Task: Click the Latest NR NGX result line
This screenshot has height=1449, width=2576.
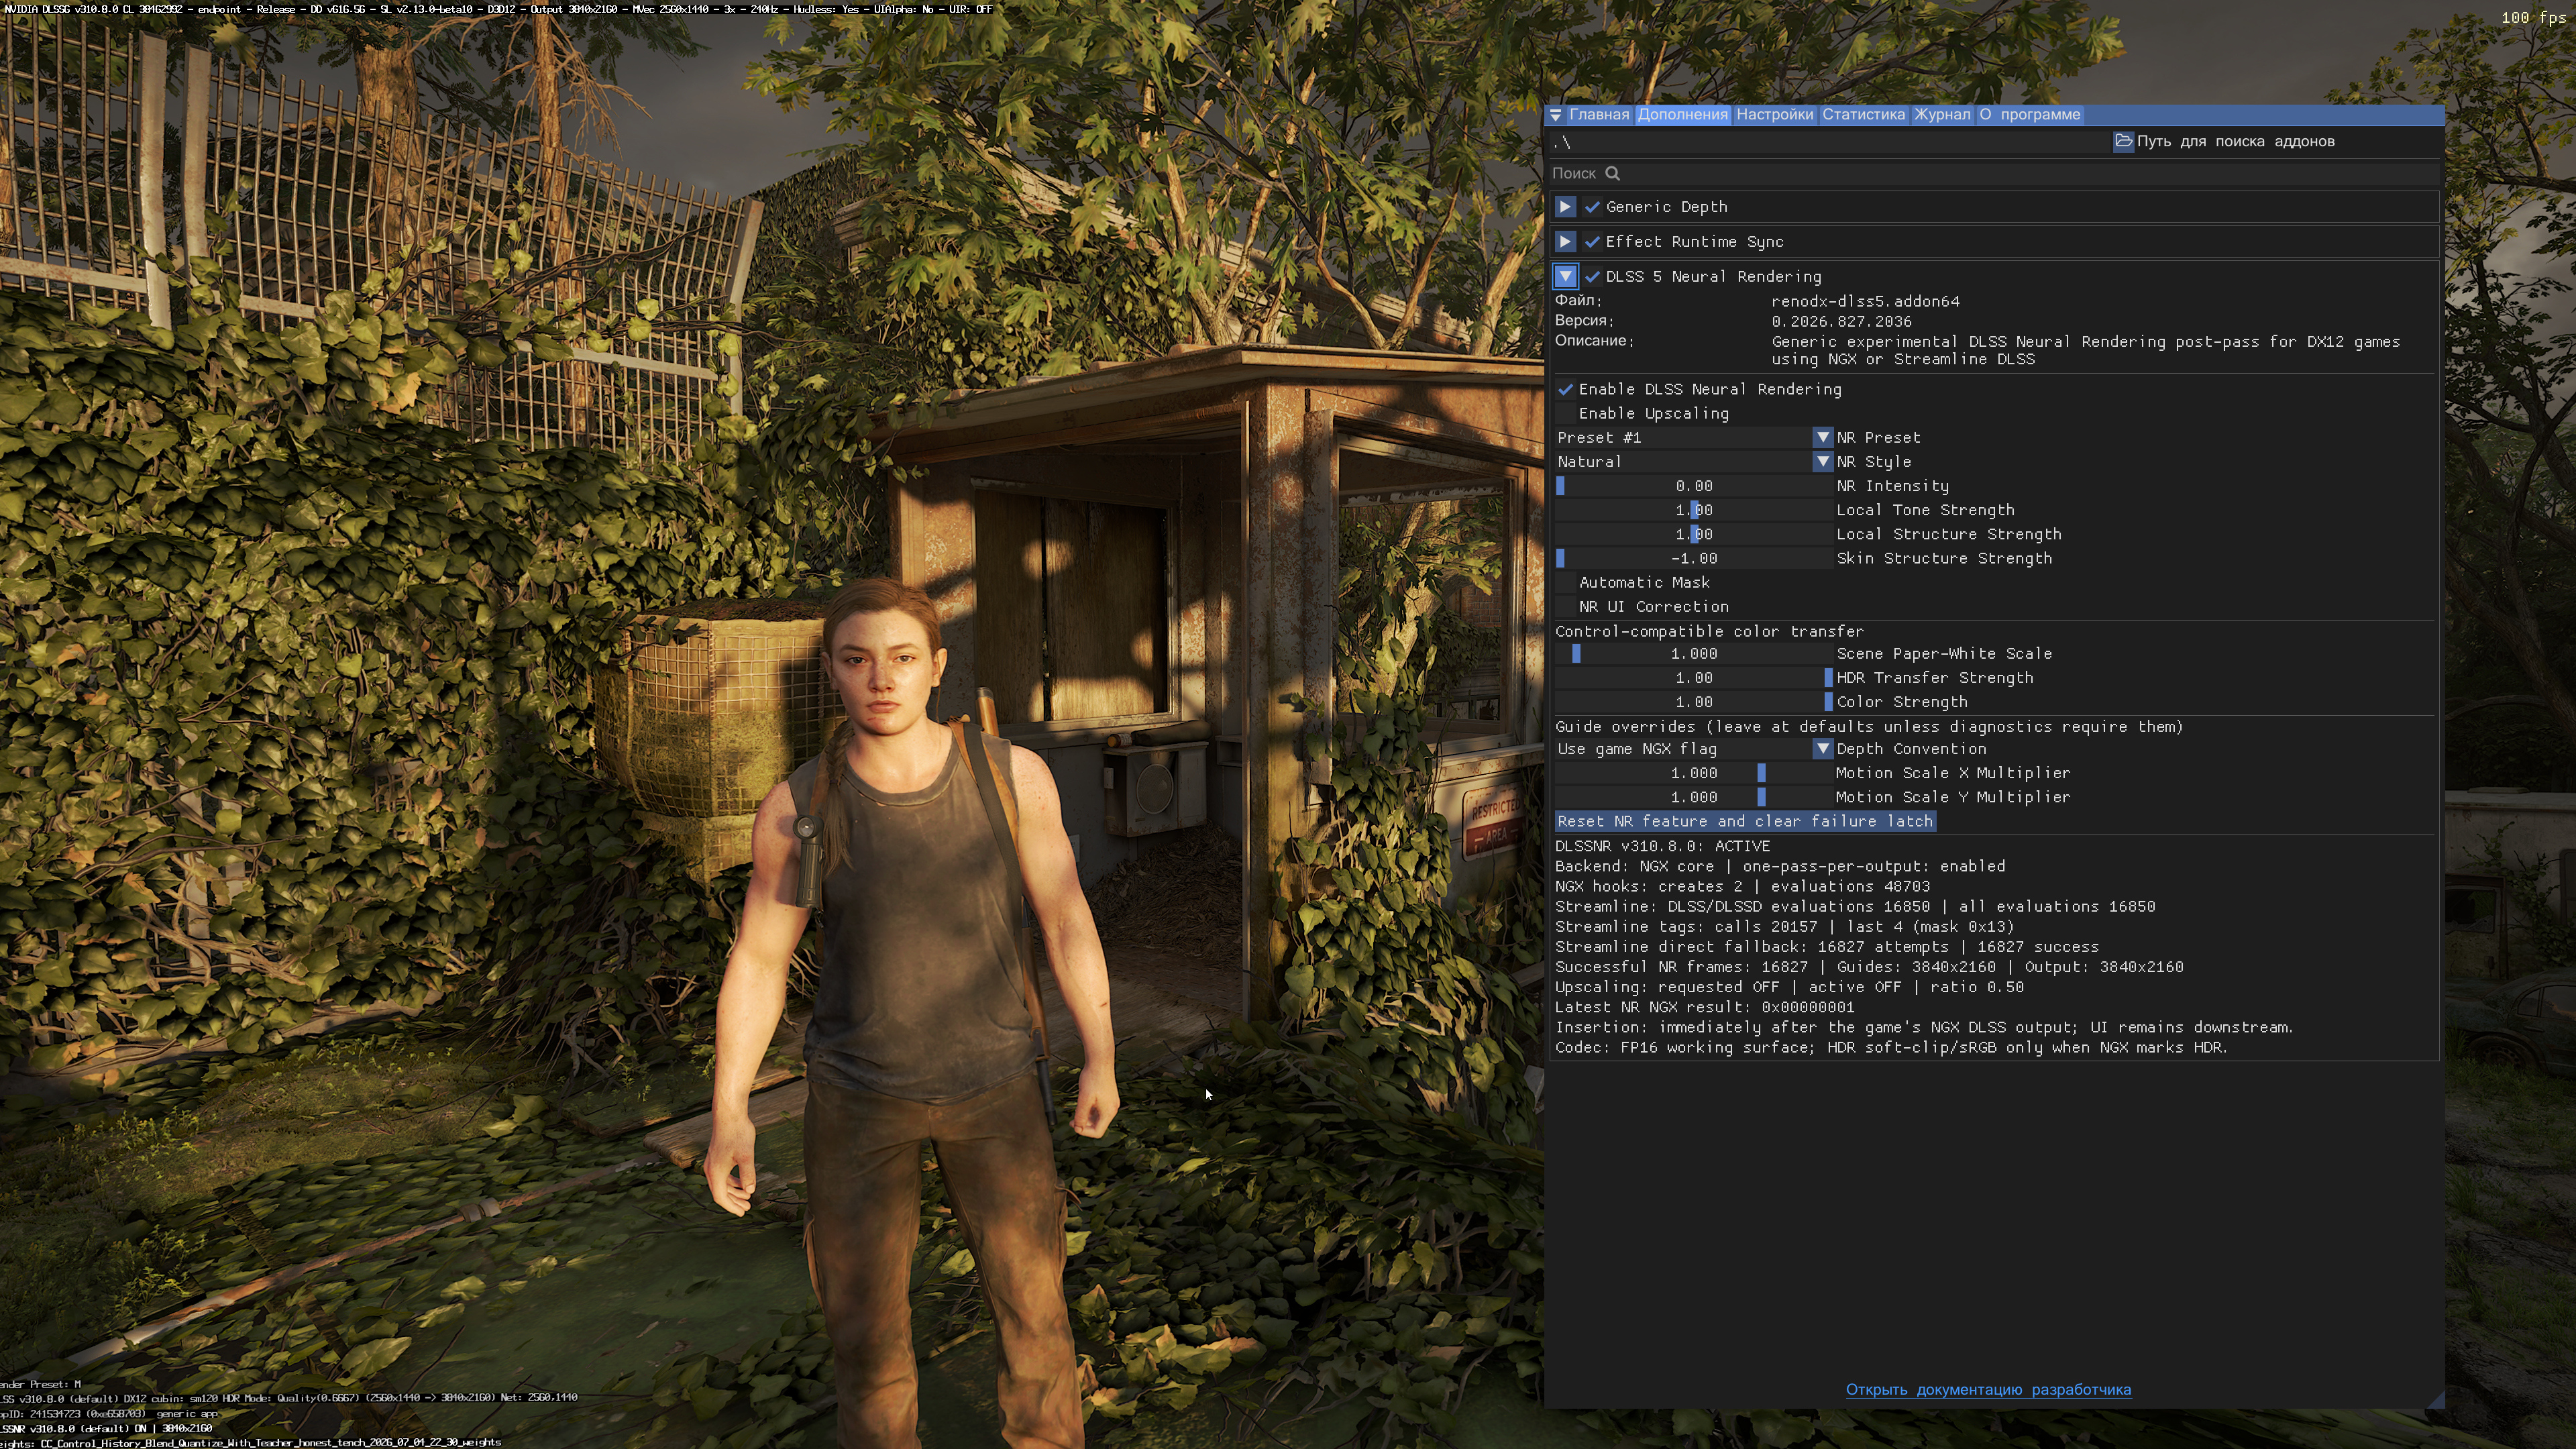Action: click(1704, 1007)
